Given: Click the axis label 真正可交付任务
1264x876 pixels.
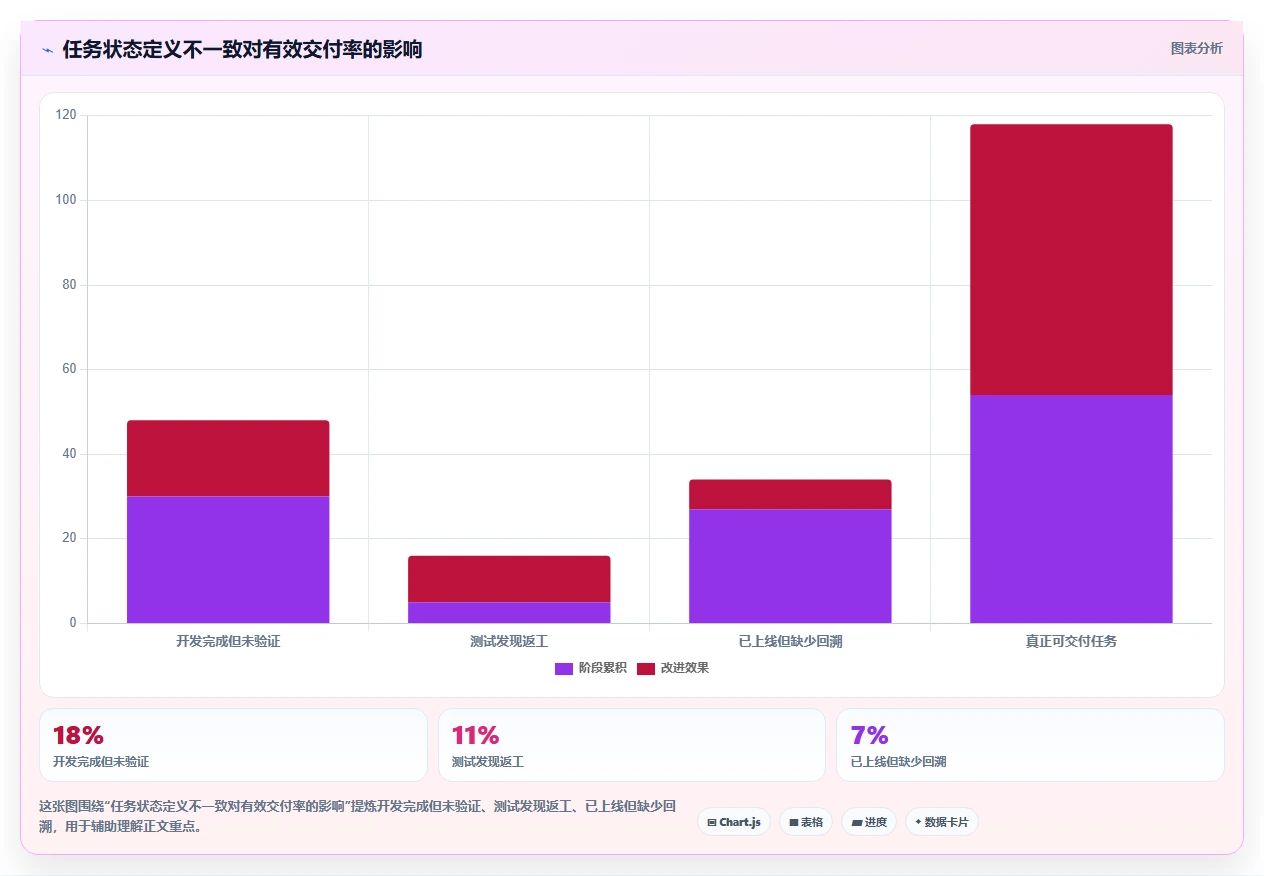Looking at the screenshot, I should [x=1071, y=641].
